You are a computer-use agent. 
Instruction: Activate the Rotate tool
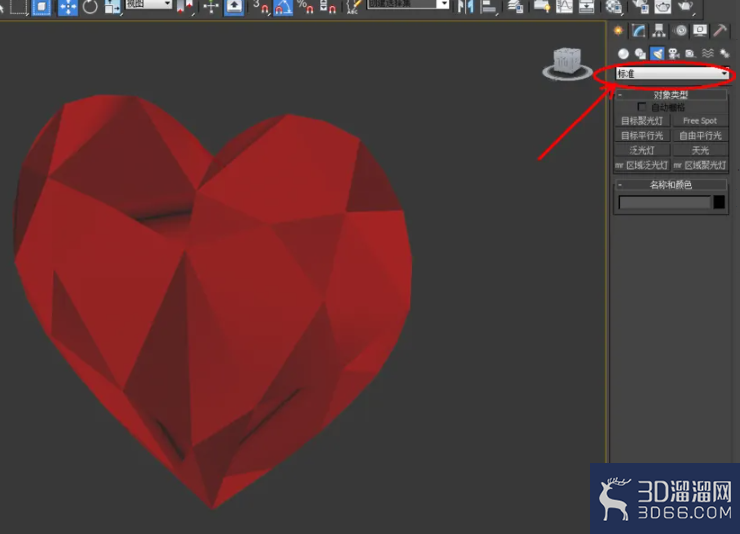pyautogui.click(x=90, y=7)
